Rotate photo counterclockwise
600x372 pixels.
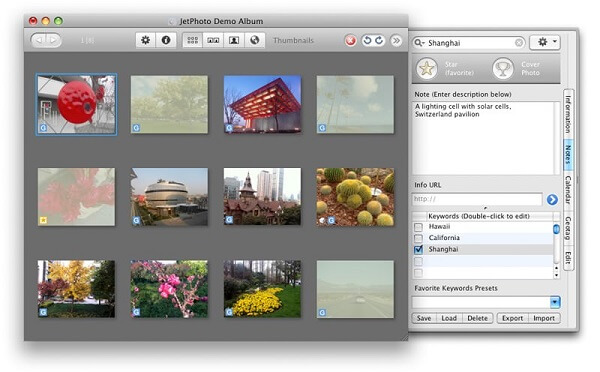coord(367,40)
